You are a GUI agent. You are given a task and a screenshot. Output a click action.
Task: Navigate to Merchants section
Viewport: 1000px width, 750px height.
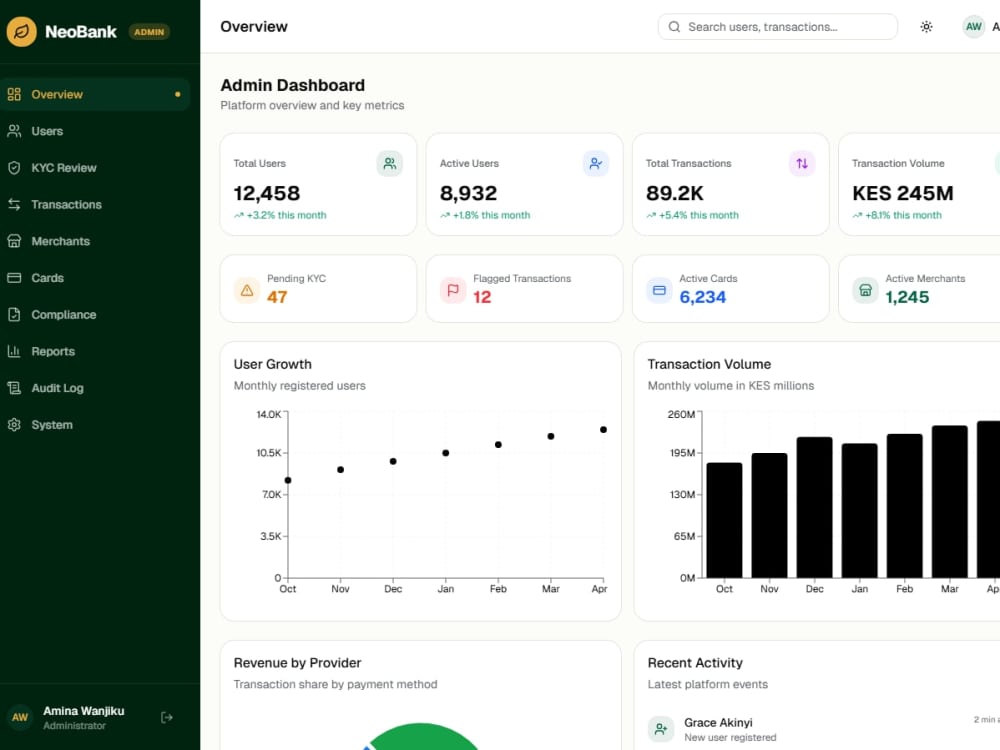(95, 241)
